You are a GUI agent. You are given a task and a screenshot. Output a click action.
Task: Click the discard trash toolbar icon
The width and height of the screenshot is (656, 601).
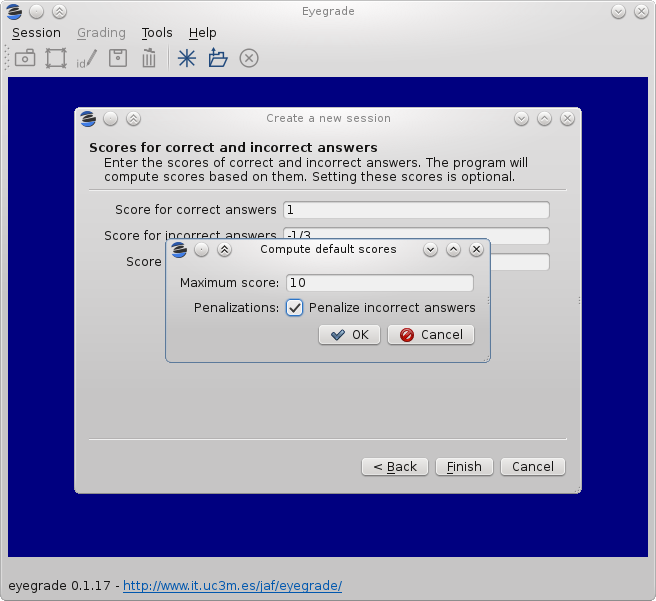click(x=149, y=58)
